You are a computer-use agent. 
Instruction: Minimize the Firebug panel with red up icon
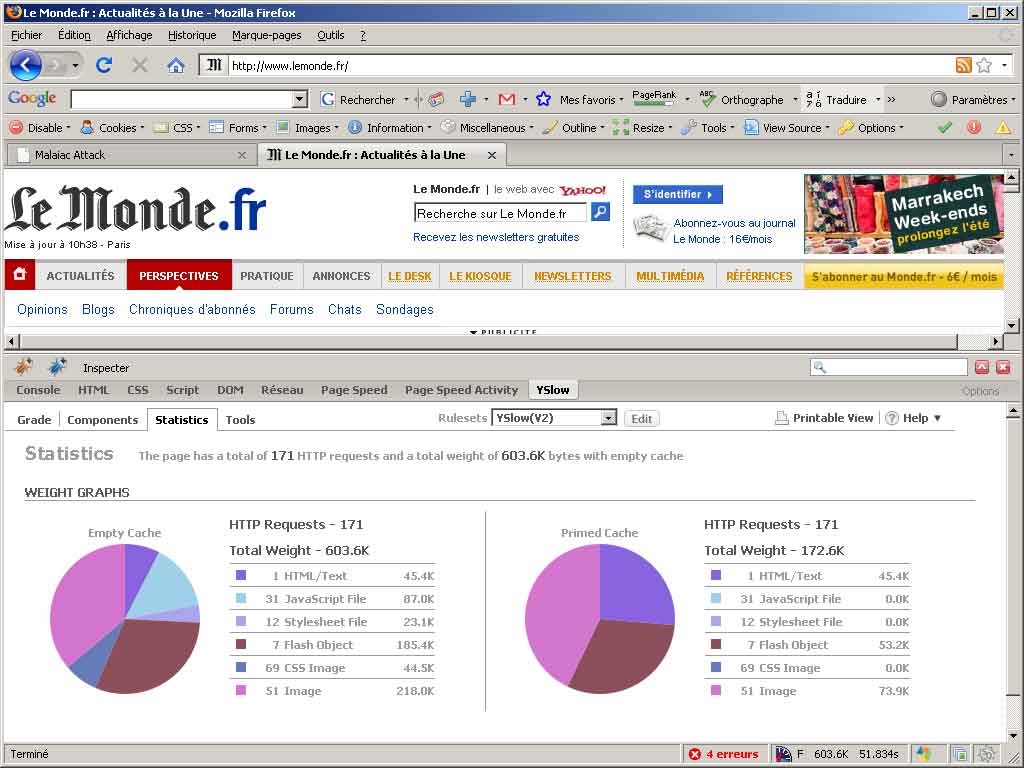tap(982, 367)
